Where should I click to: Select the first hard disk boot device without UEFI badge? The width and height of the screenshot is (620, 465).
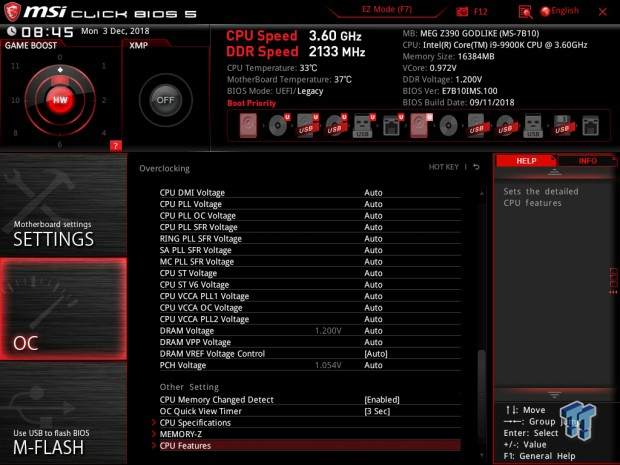point(248,126)
